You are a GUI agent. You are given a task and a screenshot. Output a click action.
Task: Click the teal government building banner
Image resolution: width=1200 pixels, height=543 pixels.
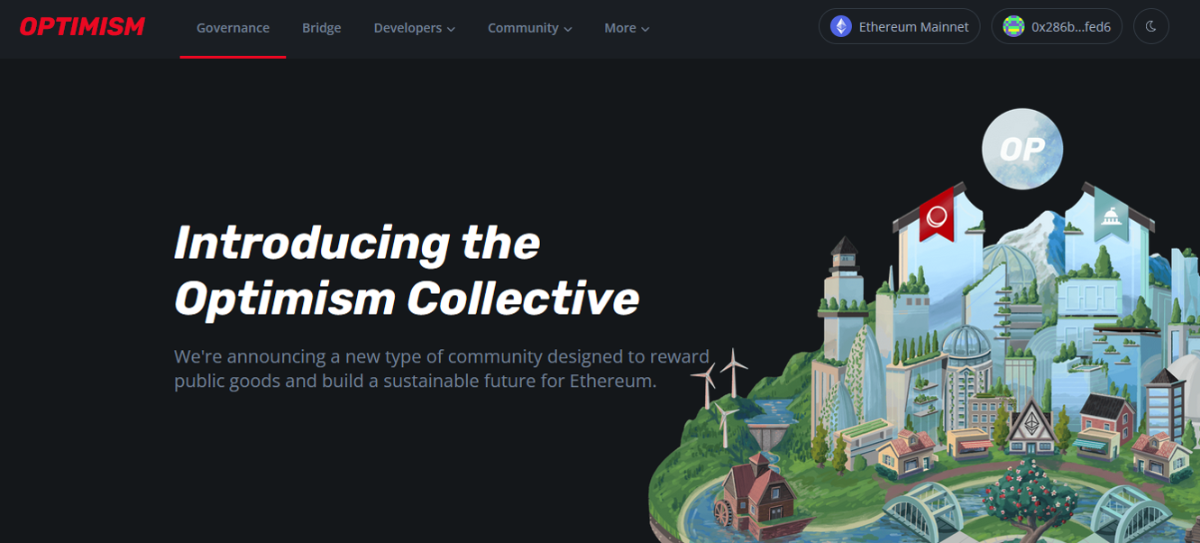(1110, 214)
